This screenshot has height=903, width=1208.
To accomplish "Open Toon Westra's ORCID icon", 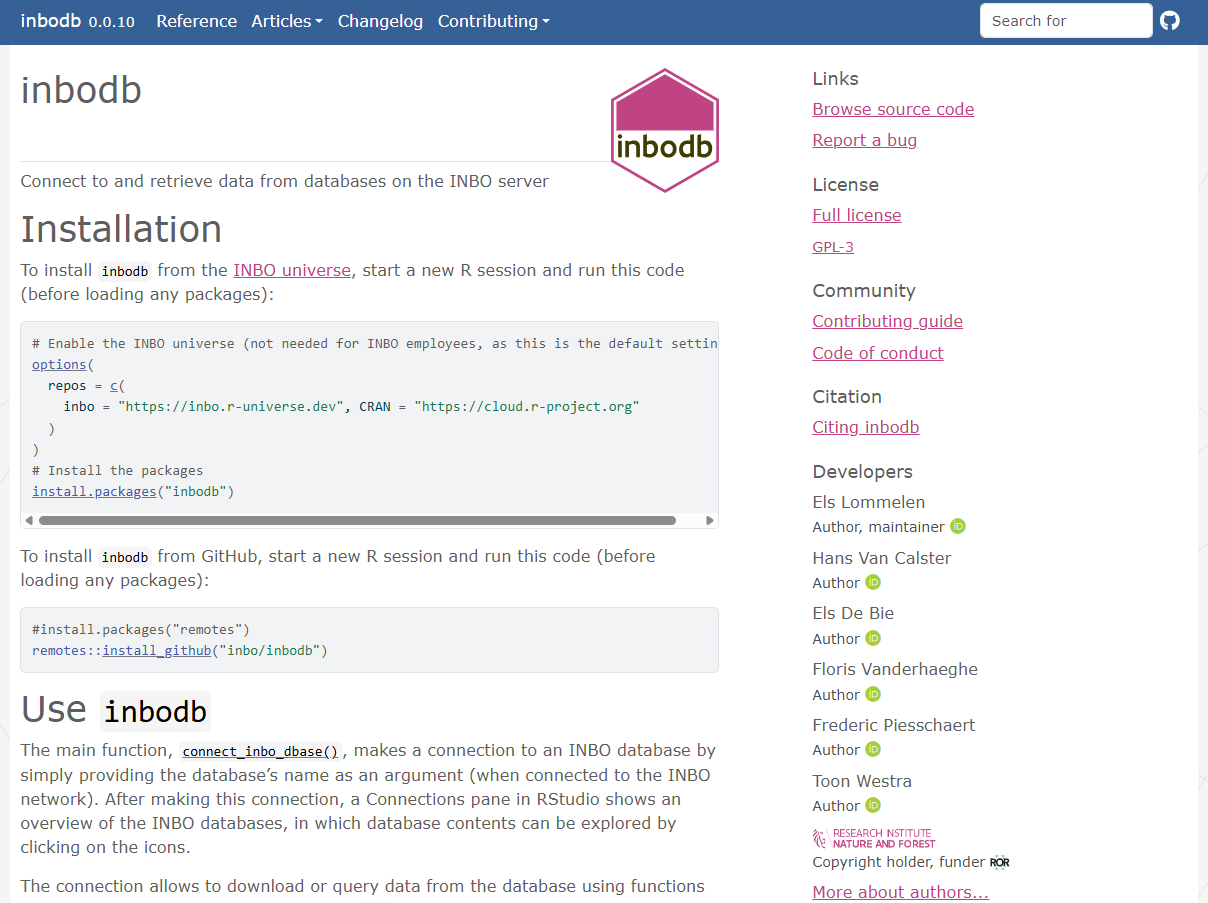I will (x=872, y=805).
